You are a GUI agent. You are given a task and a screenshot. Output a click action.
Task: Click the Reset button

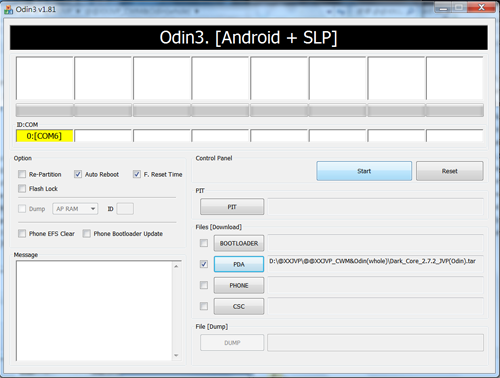(450, 171)
